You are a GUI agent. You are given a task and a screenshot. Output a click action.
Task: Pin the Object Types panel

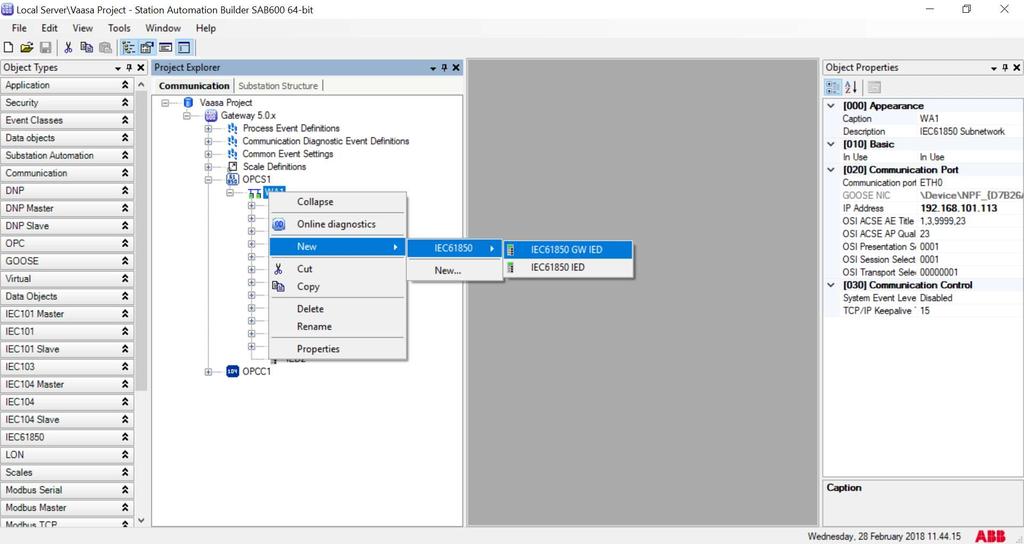click(129, 67)
